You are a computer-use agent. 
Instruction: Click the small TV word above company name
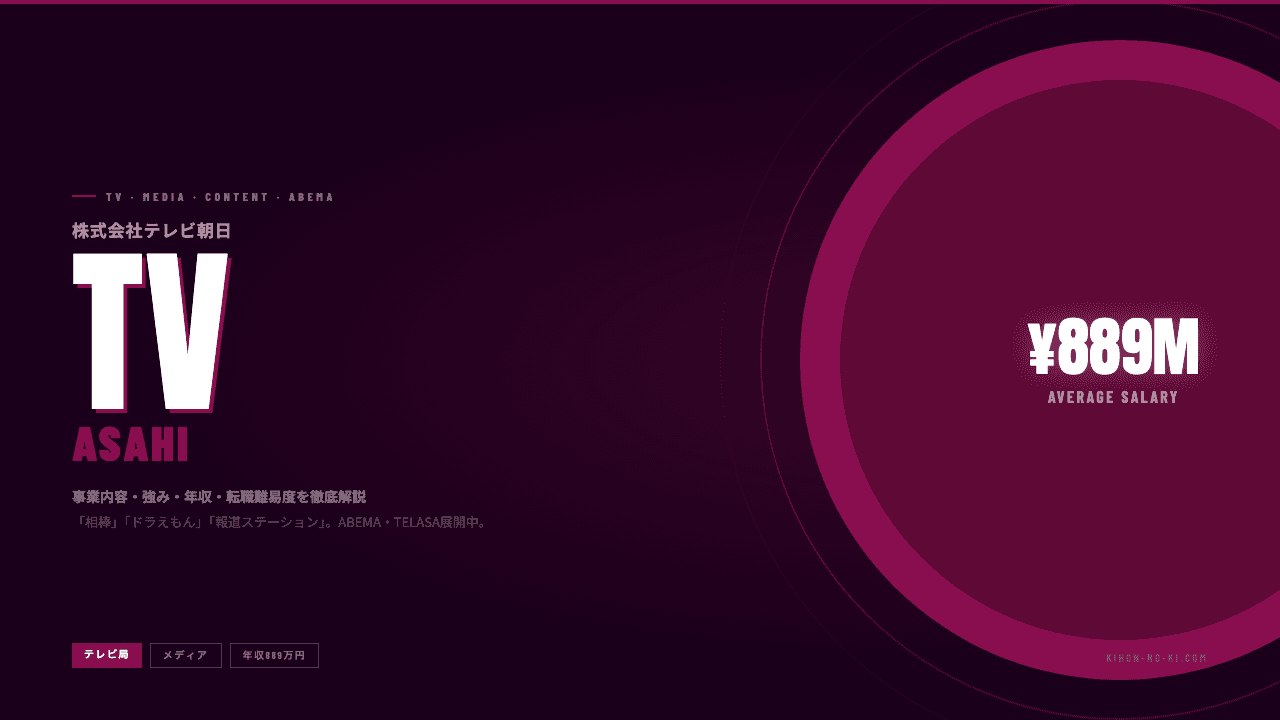point(114,197)
